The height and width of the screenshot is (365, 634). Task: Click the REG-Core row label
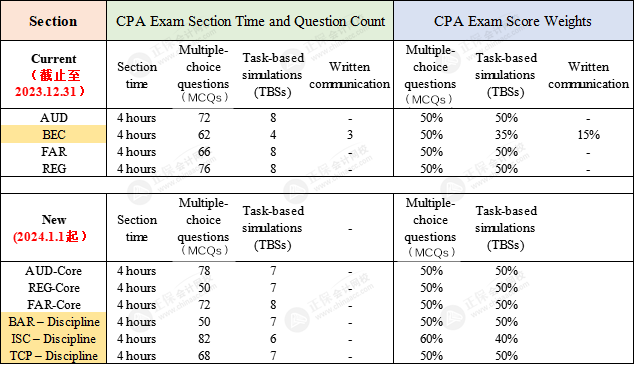point(53,288)
